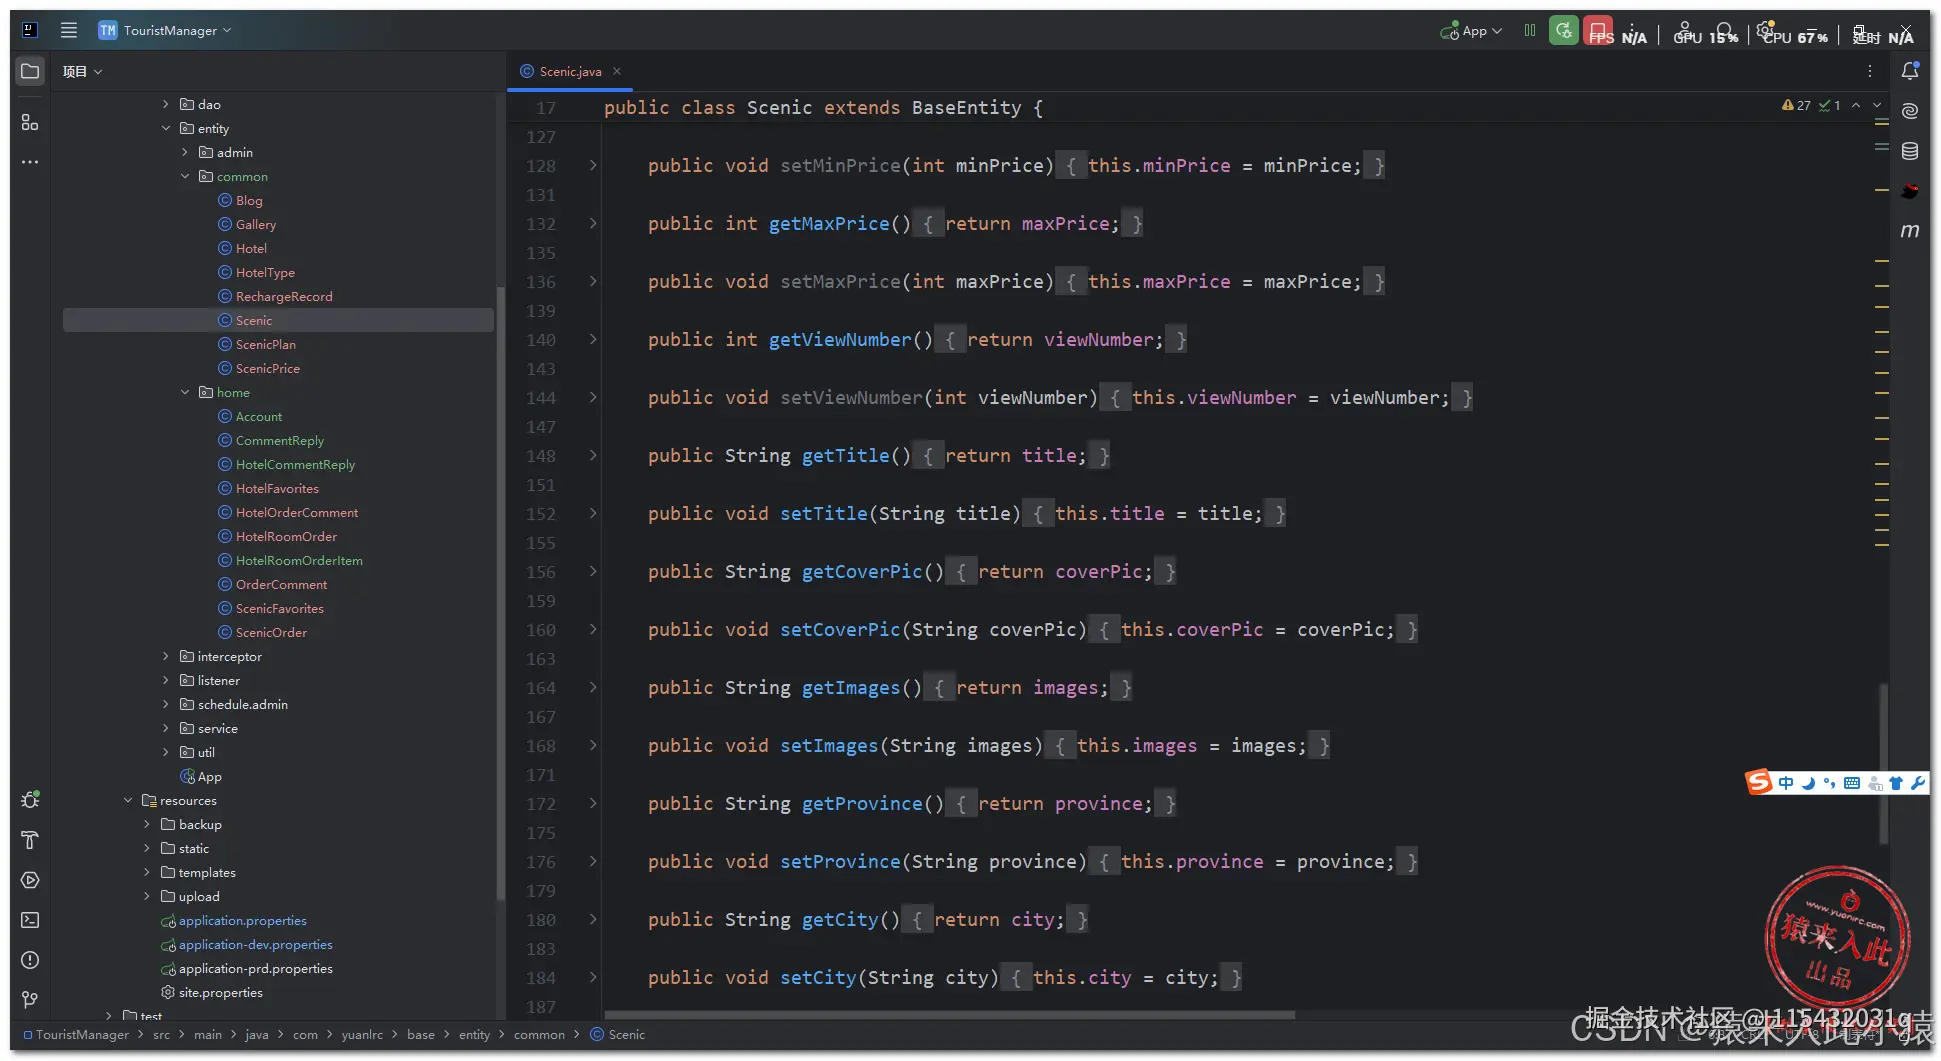Collapse the resources folder
Viewport: 1941px width, 1061px height.
[x=128, y=800]
